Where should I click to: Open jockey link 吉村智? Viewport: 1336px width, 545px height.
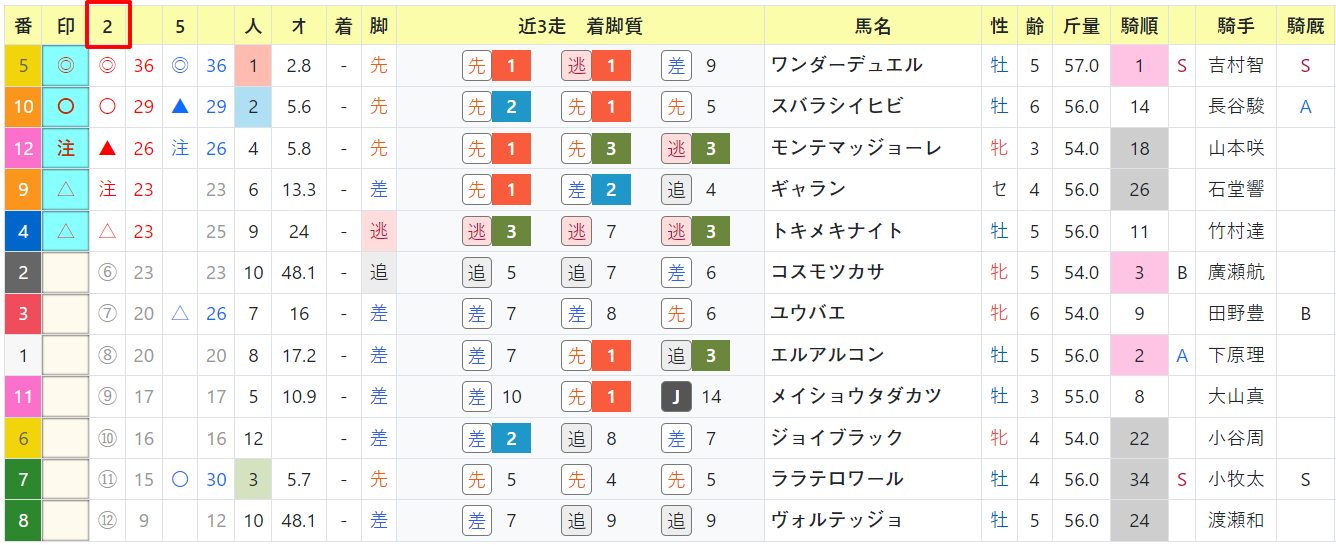1235,66
